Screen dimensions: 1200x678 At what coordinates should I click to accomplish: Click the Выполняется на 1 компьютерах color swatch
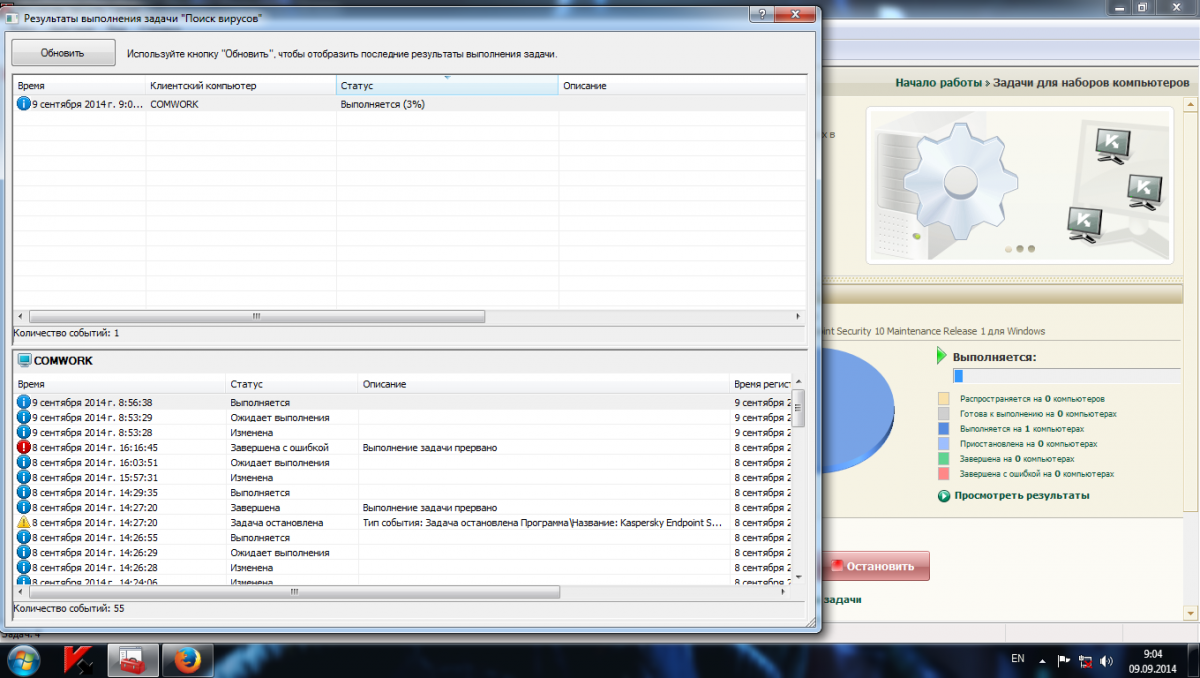(x=943, y=428)
